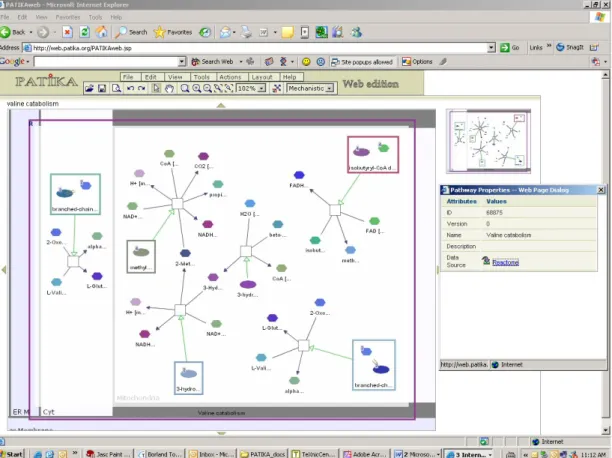
Task: Refresh the page with the Refresh icon
Action: pyautogui.click(x=84, y=32)
